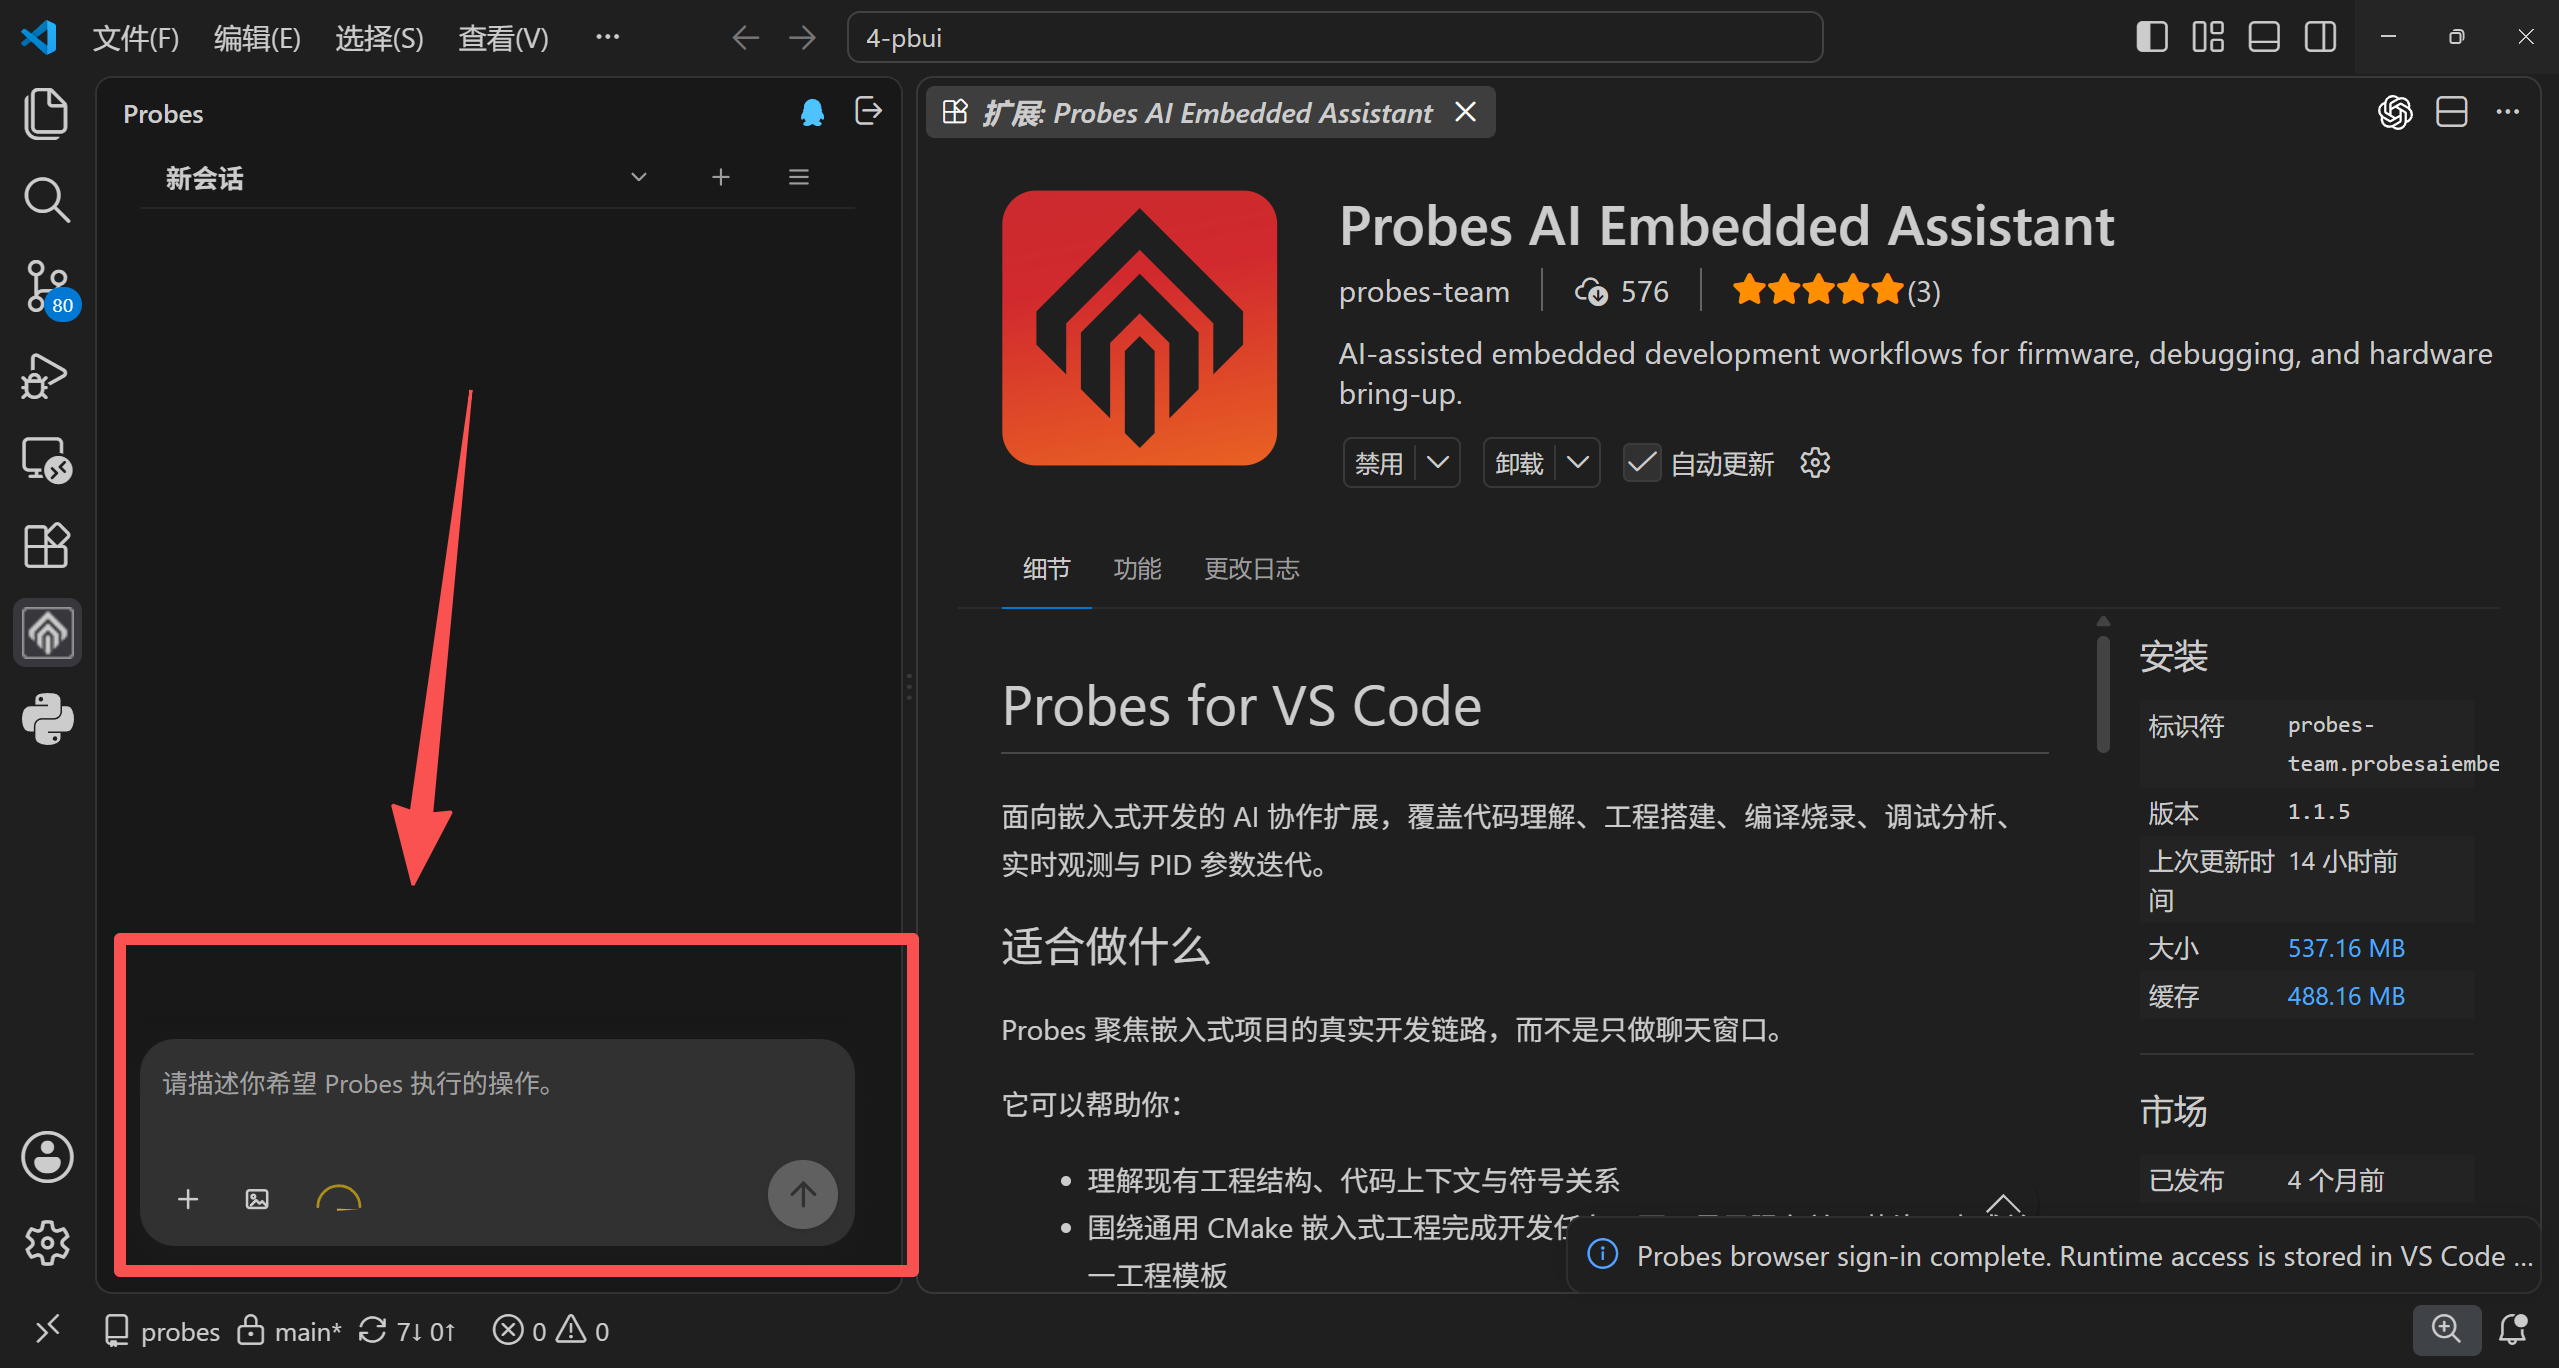2559x1368 pixels.
Task: Click the Probes extension logo image
Action: click(x=1139, y=327)
